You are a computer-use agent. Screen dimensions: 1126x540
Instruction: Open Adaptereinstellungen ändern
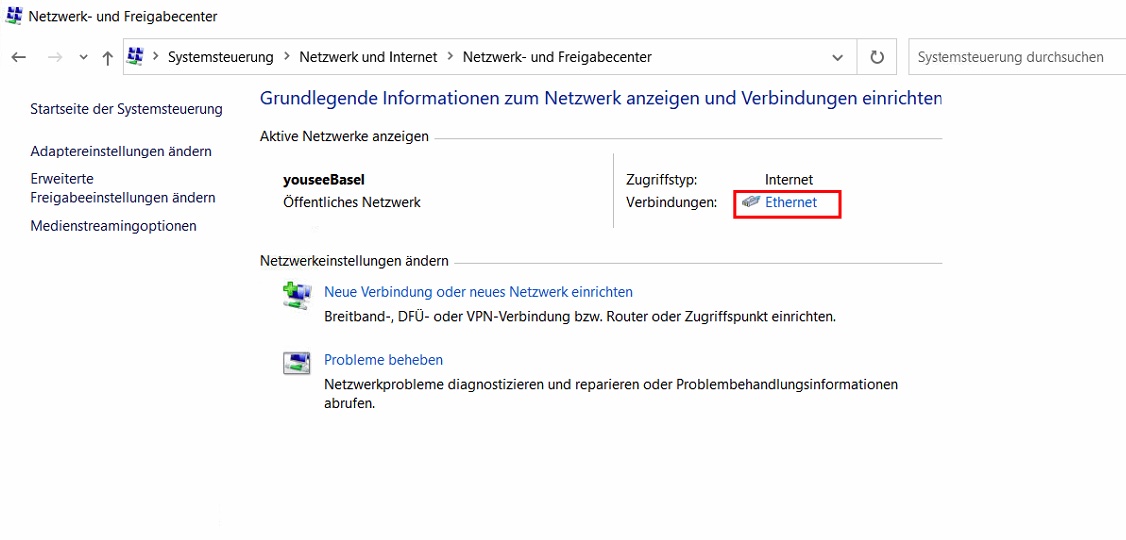121,151
